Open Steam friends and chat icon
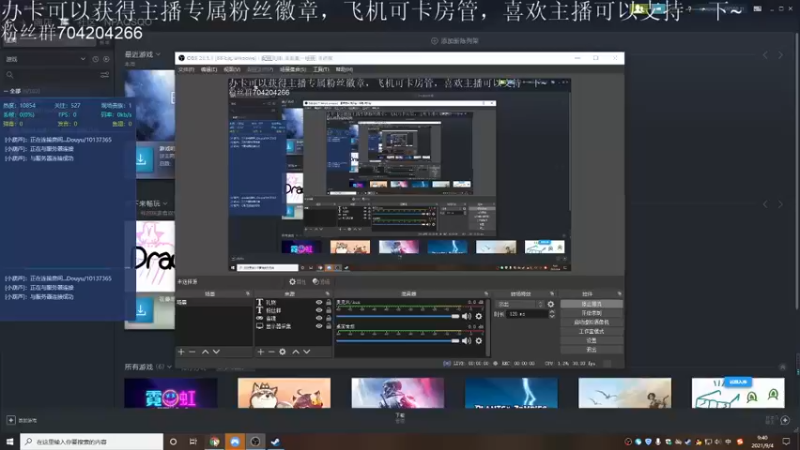This screenshot has height=450, width=800. pyautogui.click(x=785, y=420)
